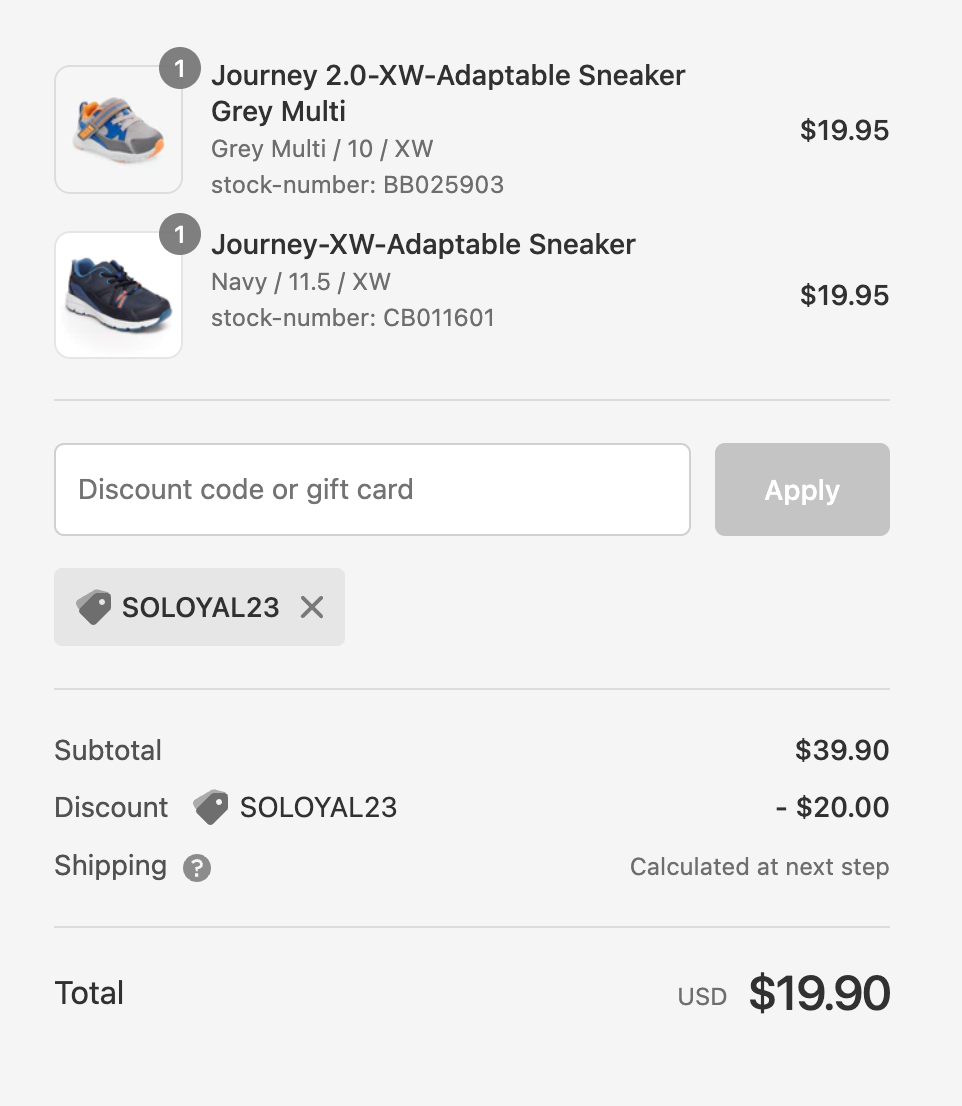Screen dimensions: 962x1106
Task: Click the - $20.00 discount amount
Action: [832, 807]
